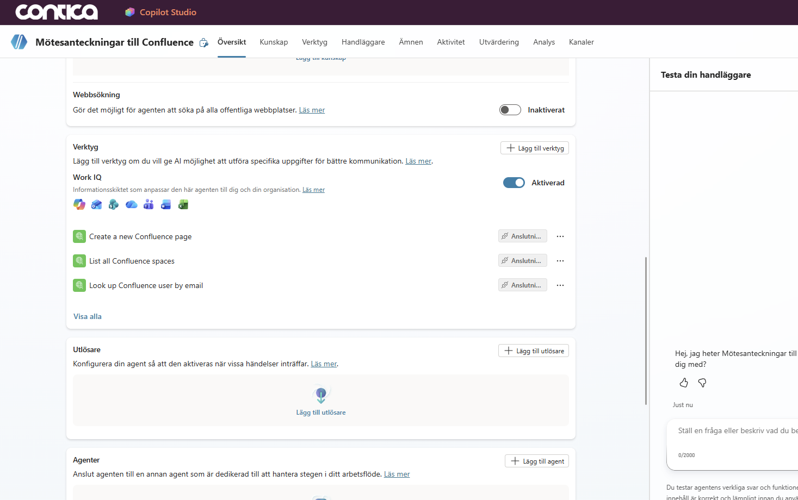The image size is (798, 500).
Task: Give thumbs down to the greeting message
Action: point(702,382)
